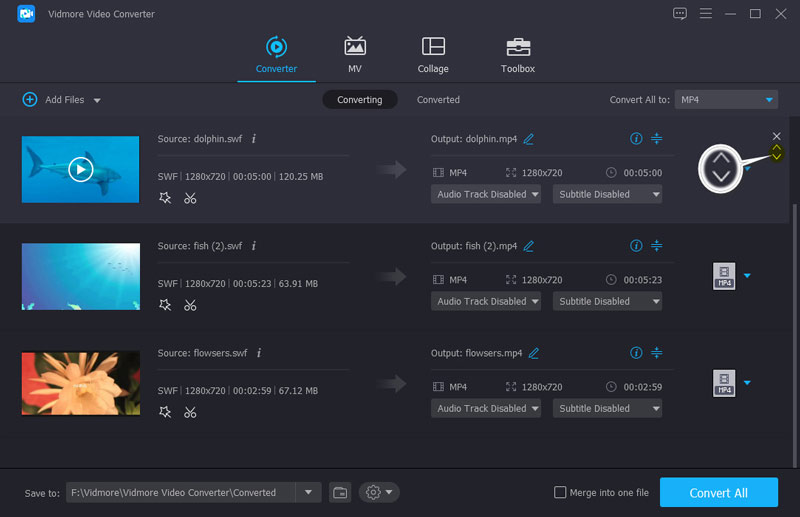Open the MV tab
800x517 pixels.
pyautogui.click(x=354, y=54)
